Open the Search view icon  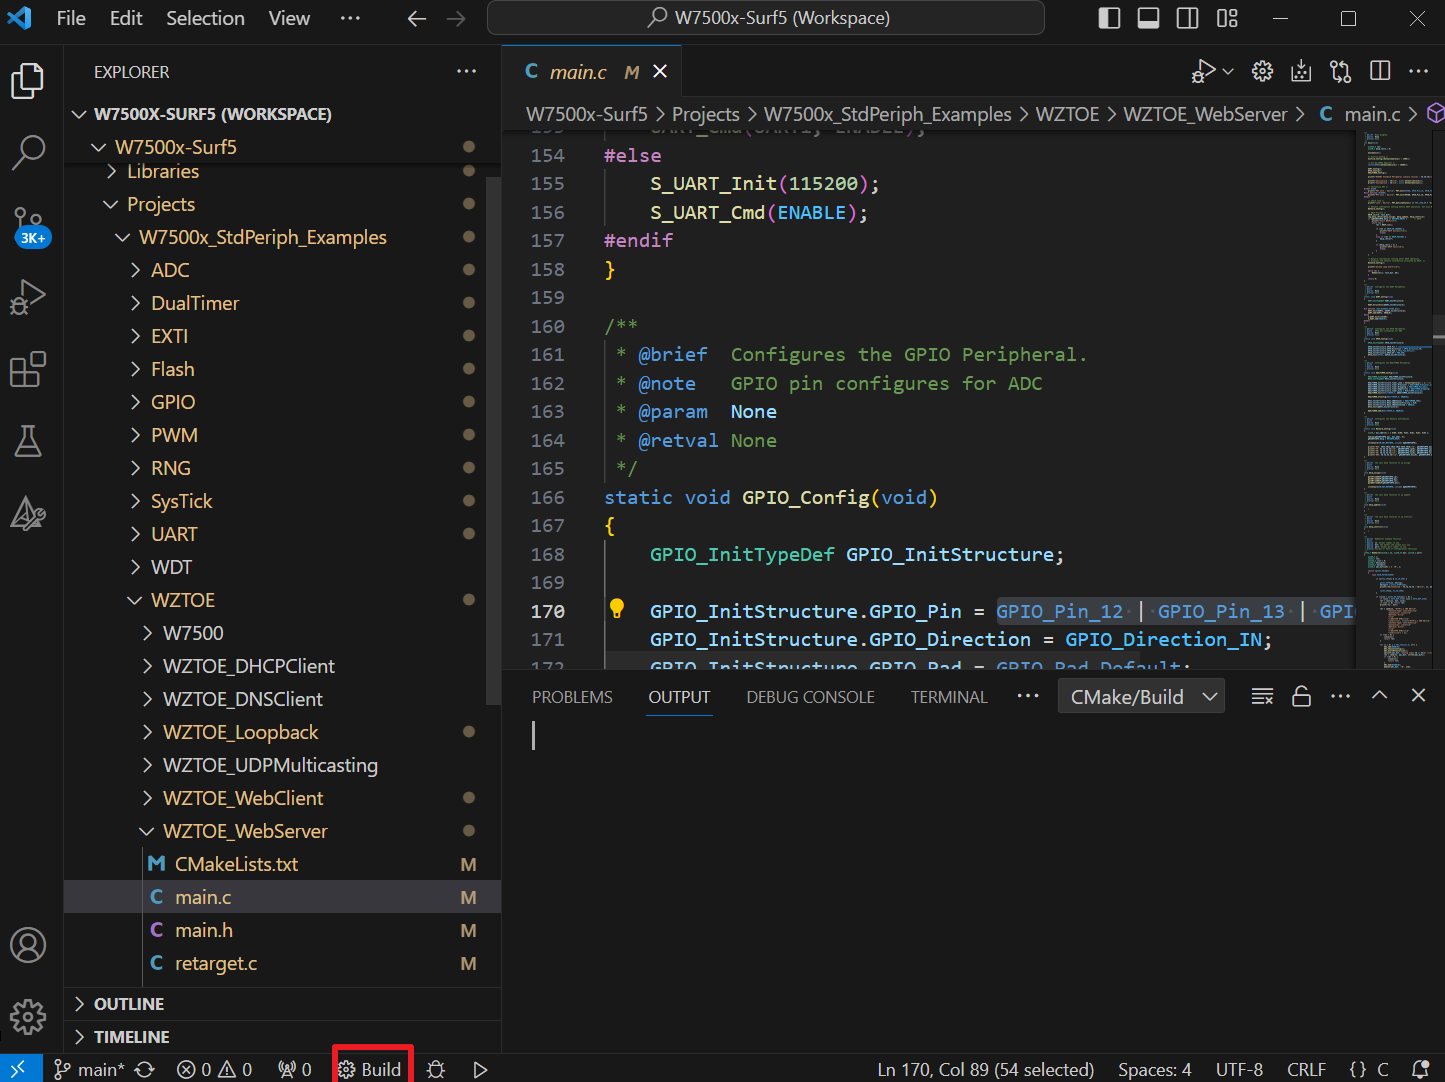[x=28, y=152]
